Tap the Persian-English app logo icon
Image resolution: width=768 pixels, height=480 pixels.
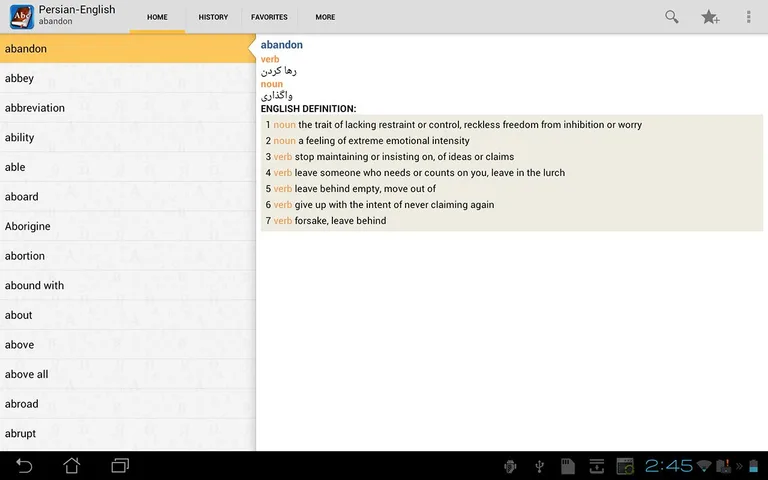click(x=22, y=17)
